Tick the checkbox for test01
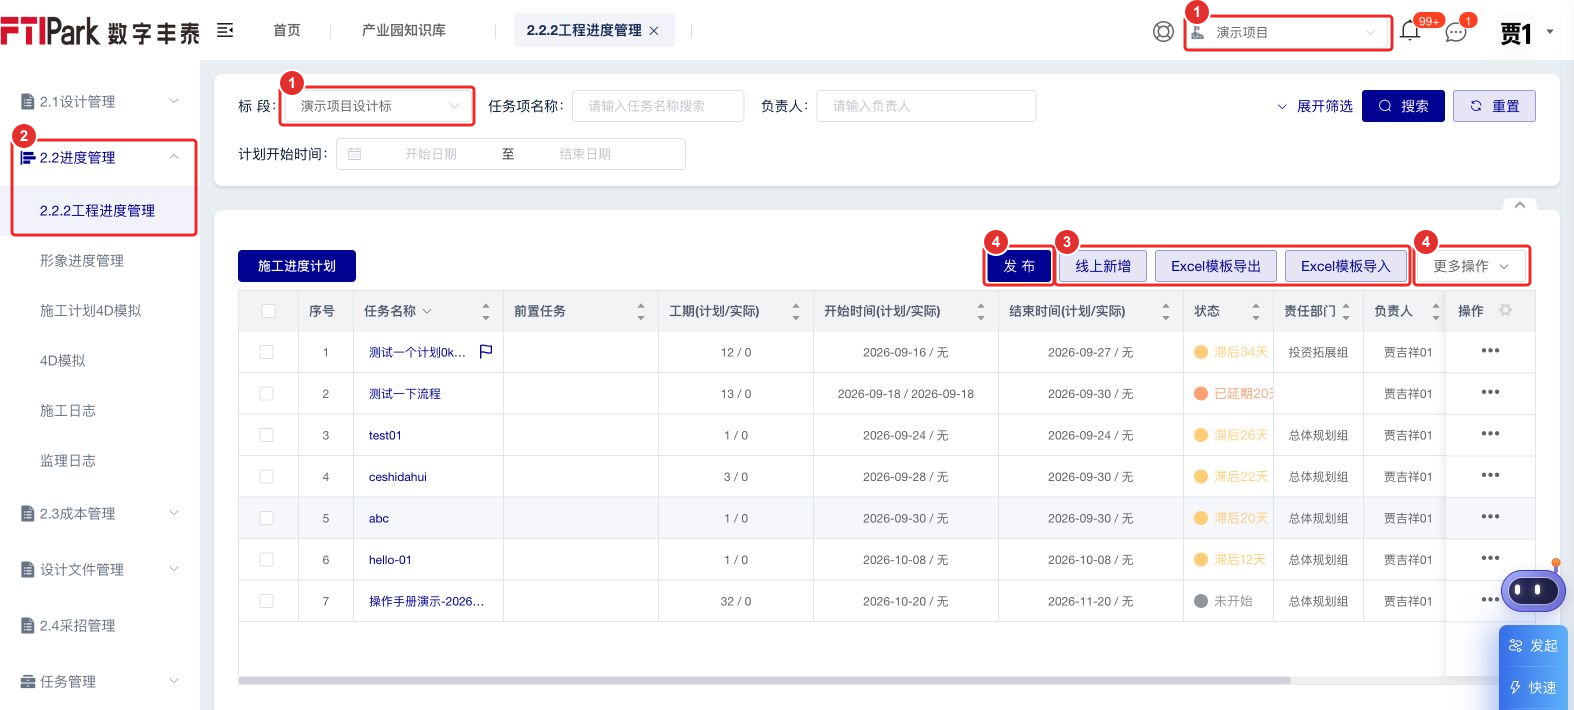Viewport: 1574px width, 710px height. click(x=266, y=435)
